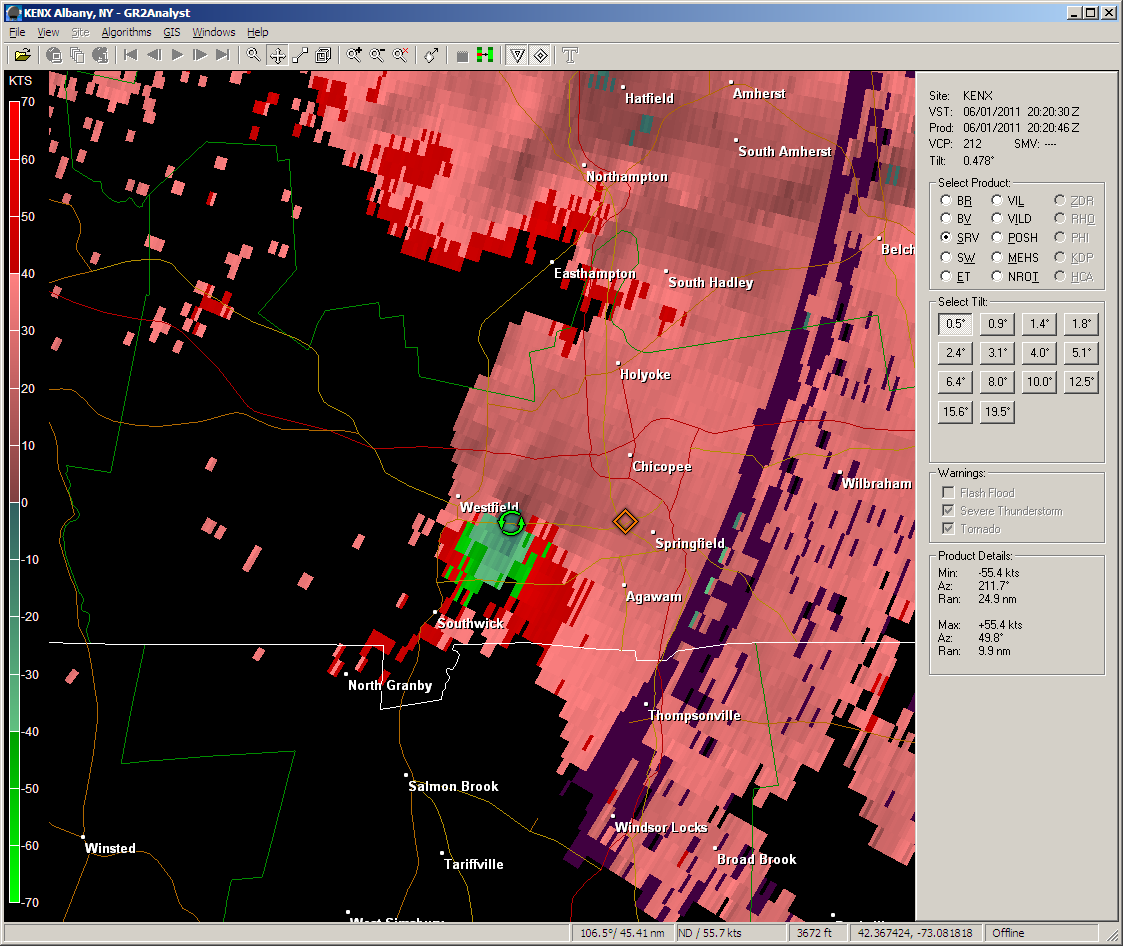Screen dimensions: 1123x946
Task: Toggle the Tornado warnings checkbox
Action: point(948,528)
